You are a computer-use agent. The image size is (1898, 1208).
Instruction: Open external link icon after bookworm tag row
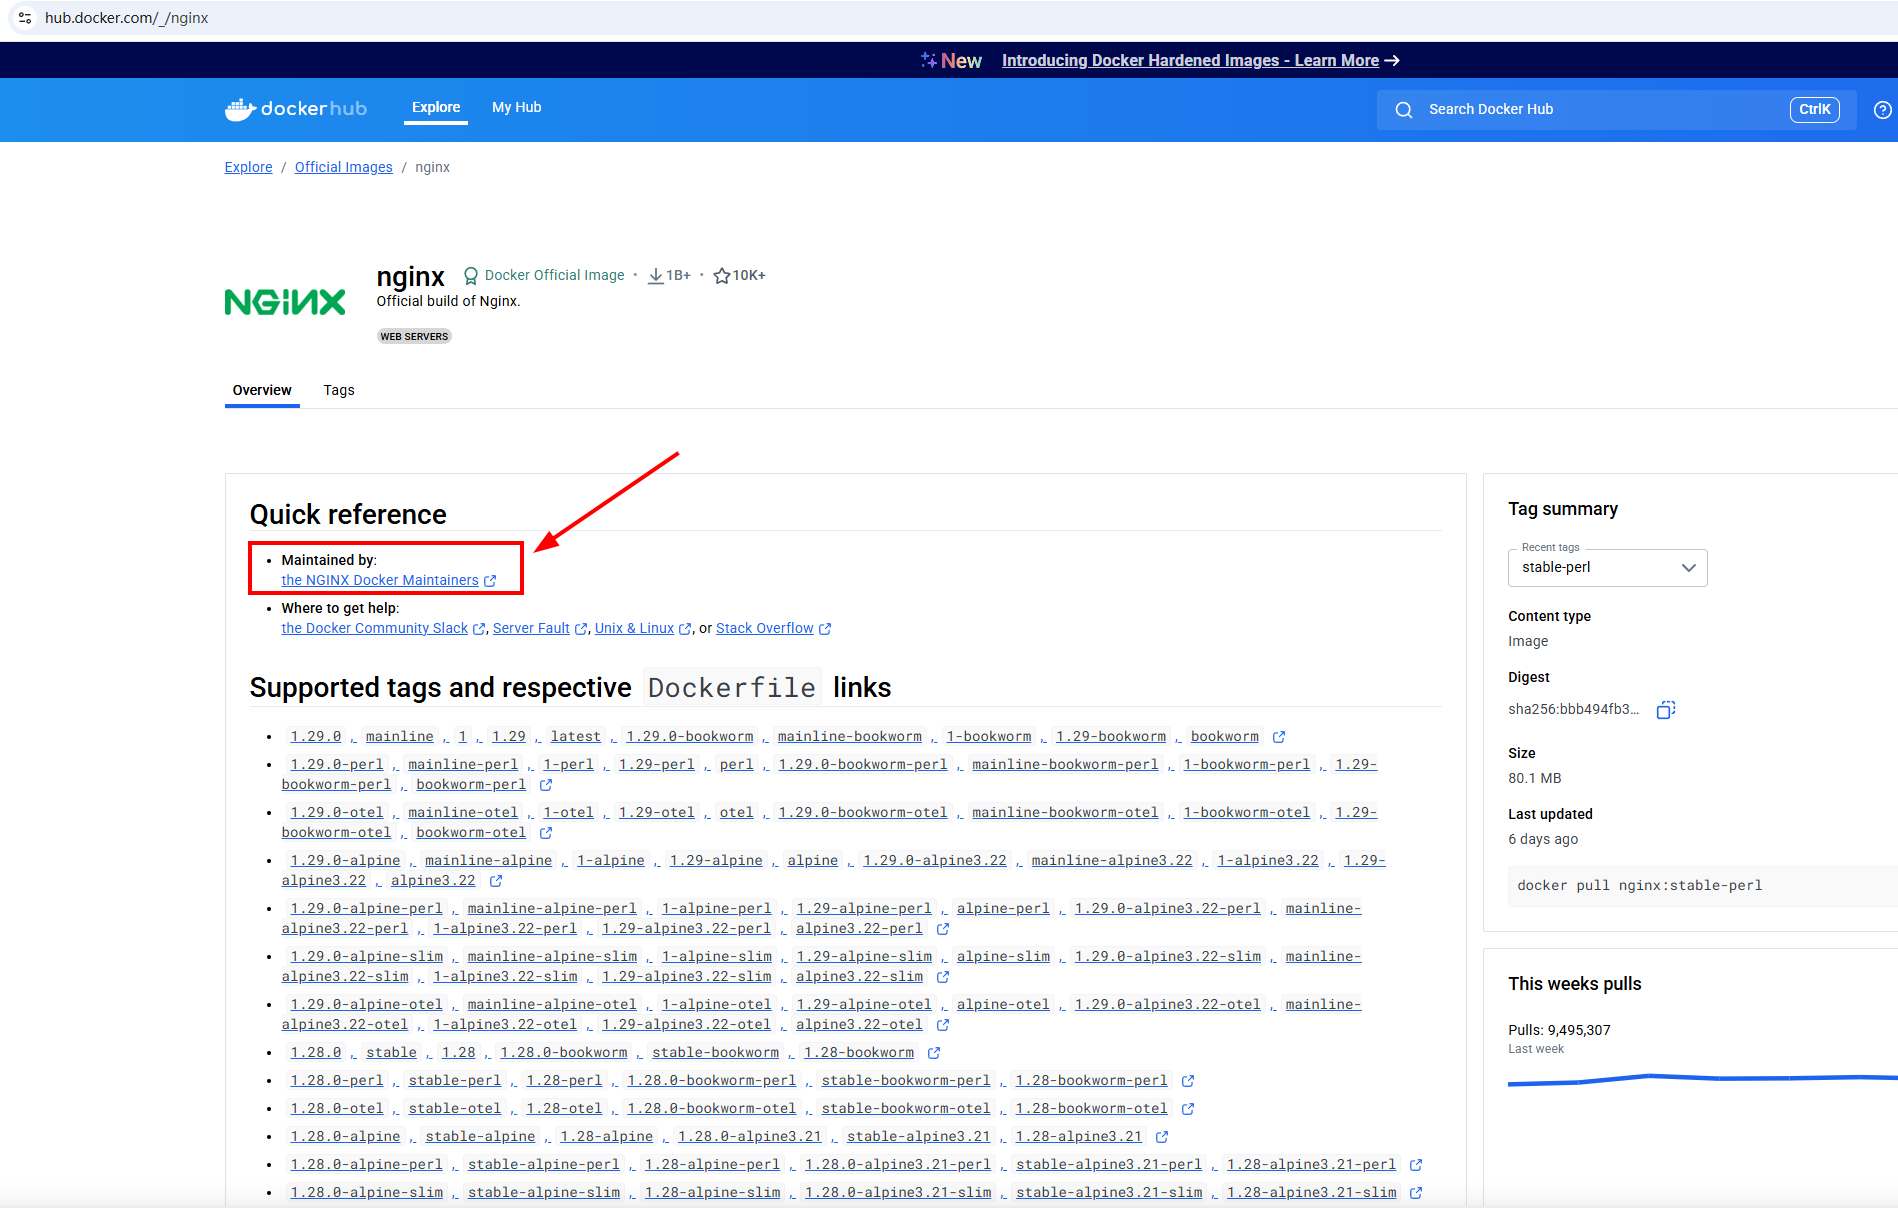pos(1279,737)
